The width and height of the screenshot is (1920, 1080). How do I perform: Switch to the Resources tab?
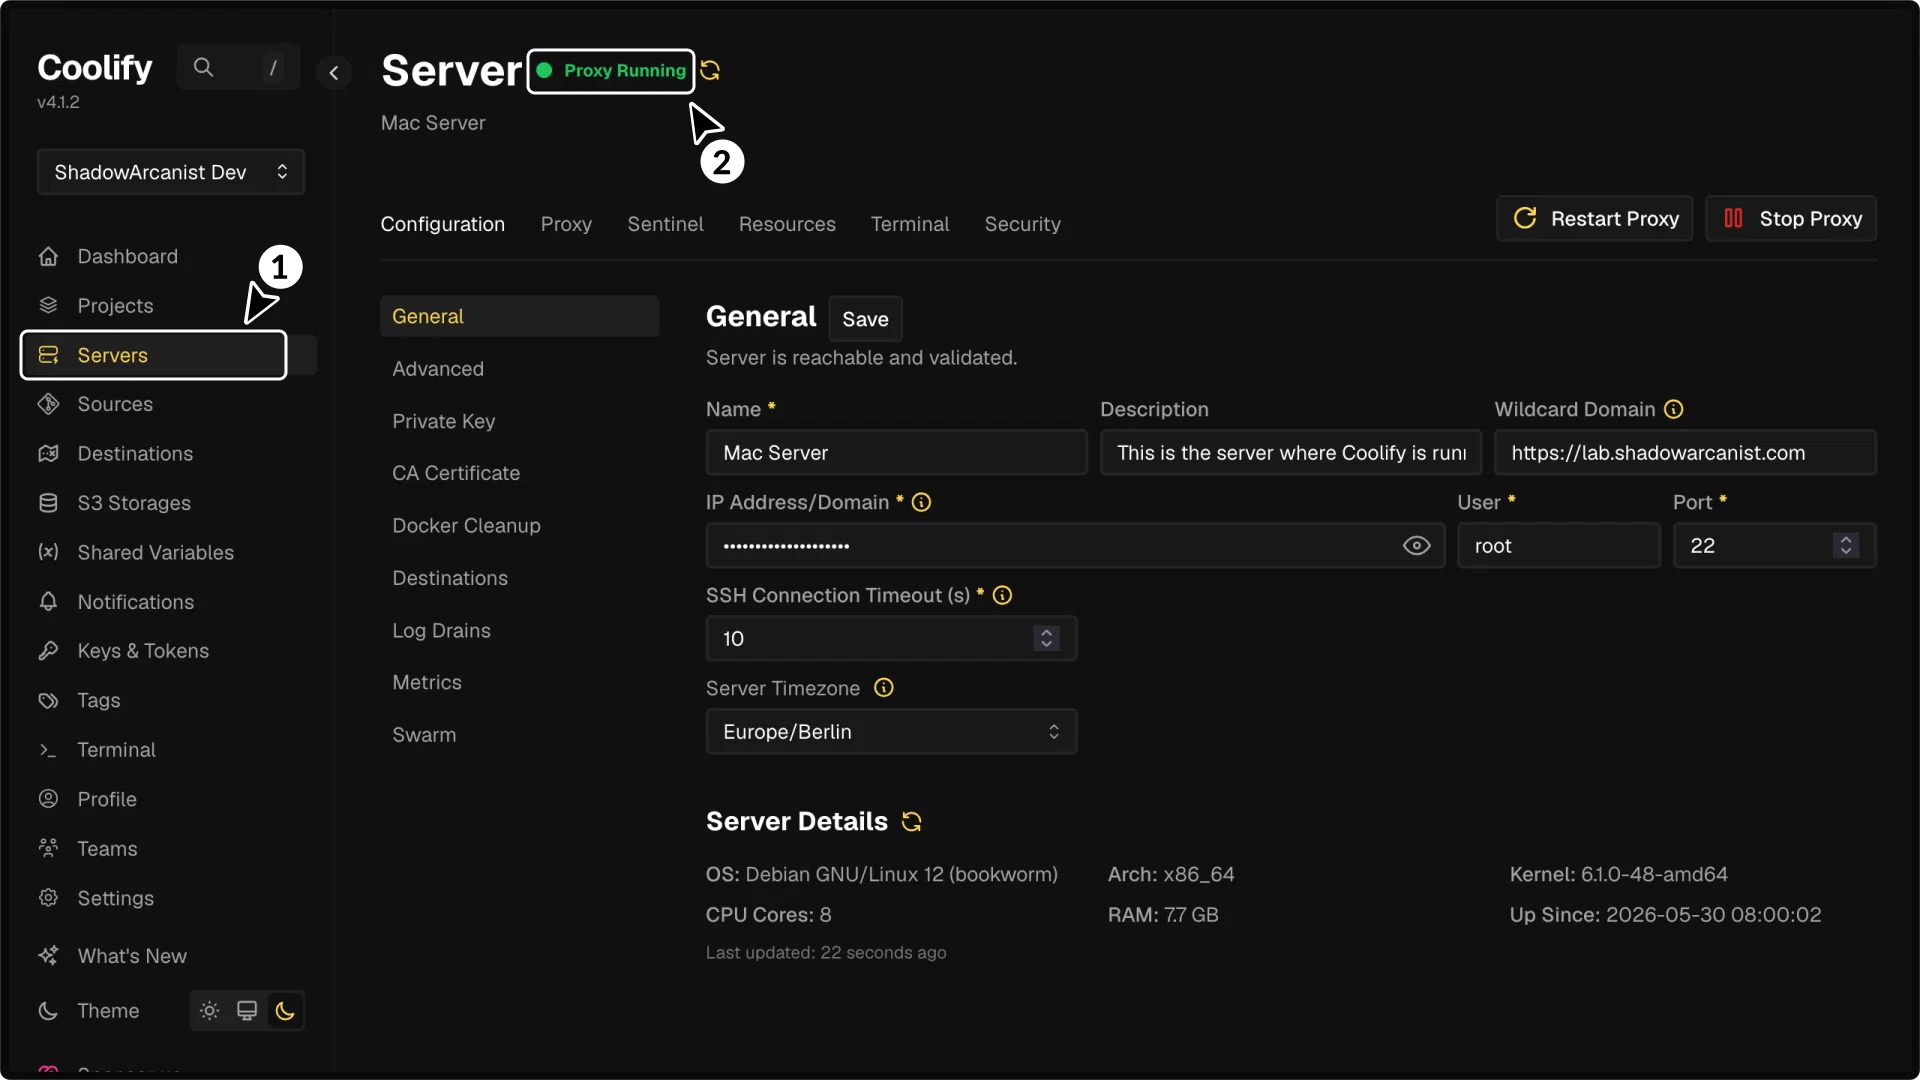(787, 224)
